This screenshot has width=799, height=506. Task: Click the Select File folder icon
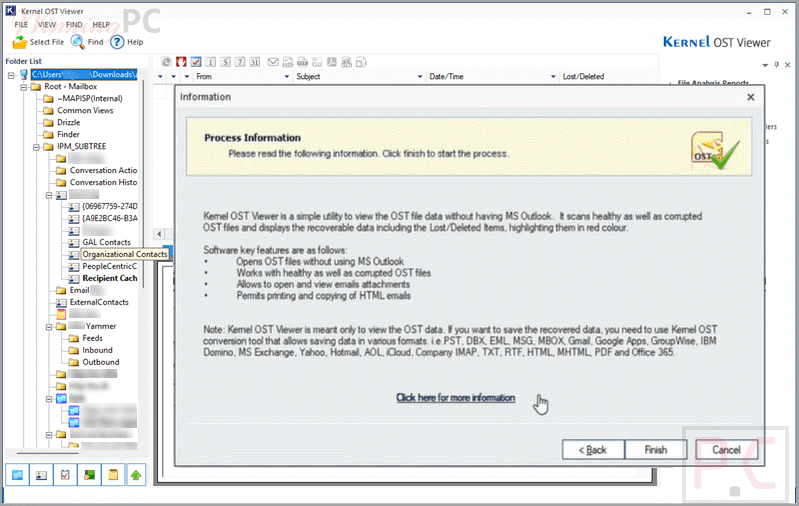tap(20, 42)
